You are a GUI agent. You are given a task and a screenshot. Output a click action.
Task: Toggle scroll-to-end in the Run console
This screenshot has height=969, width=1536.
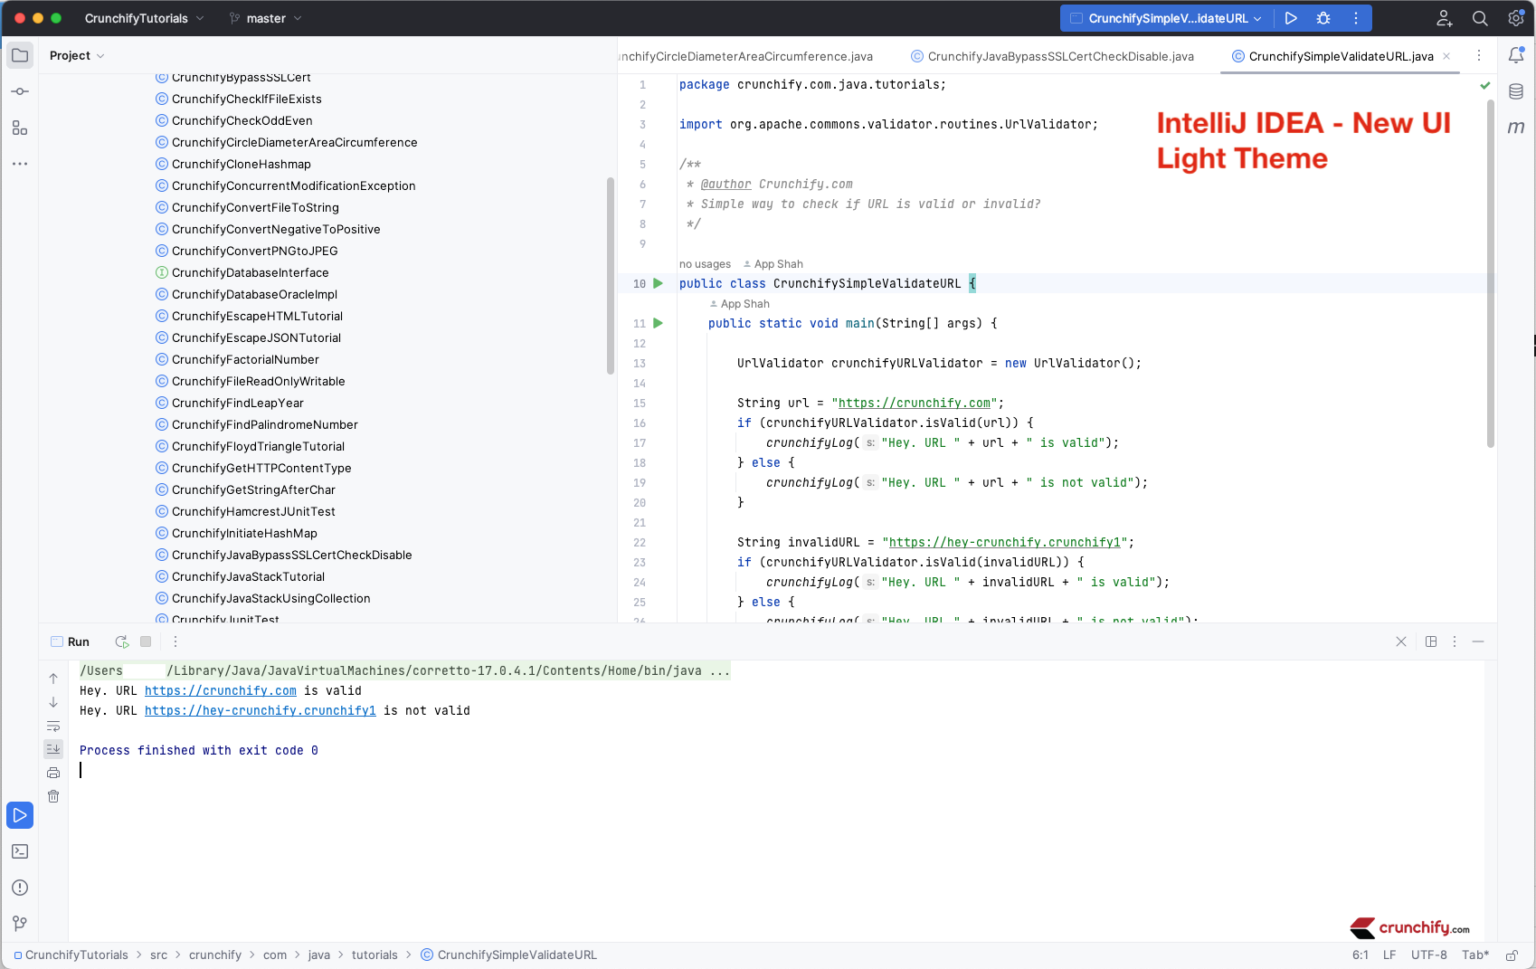pos(53,748)
